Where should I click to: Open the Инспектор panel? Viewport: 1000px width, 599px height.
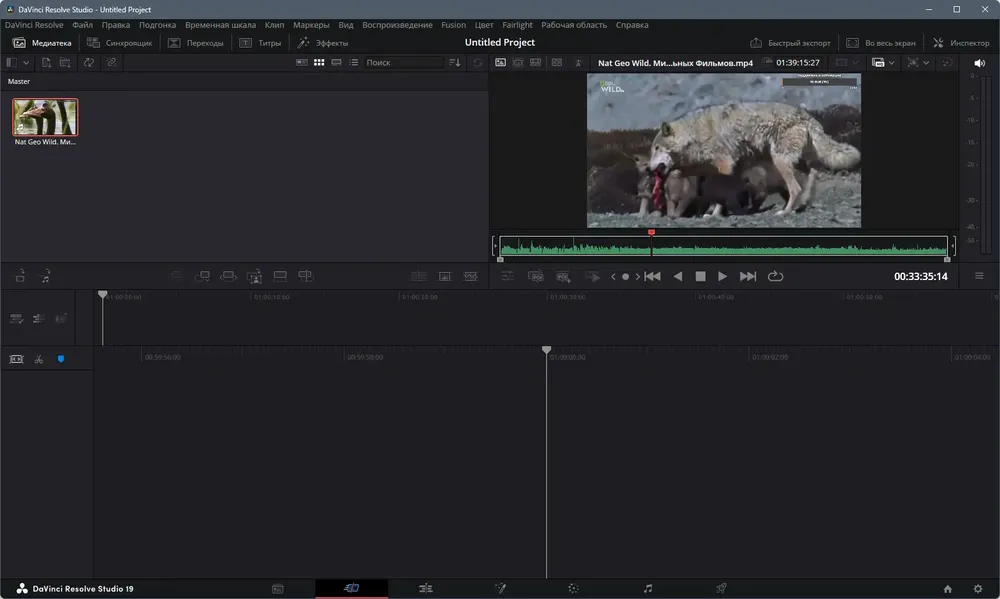pos(961,43)
